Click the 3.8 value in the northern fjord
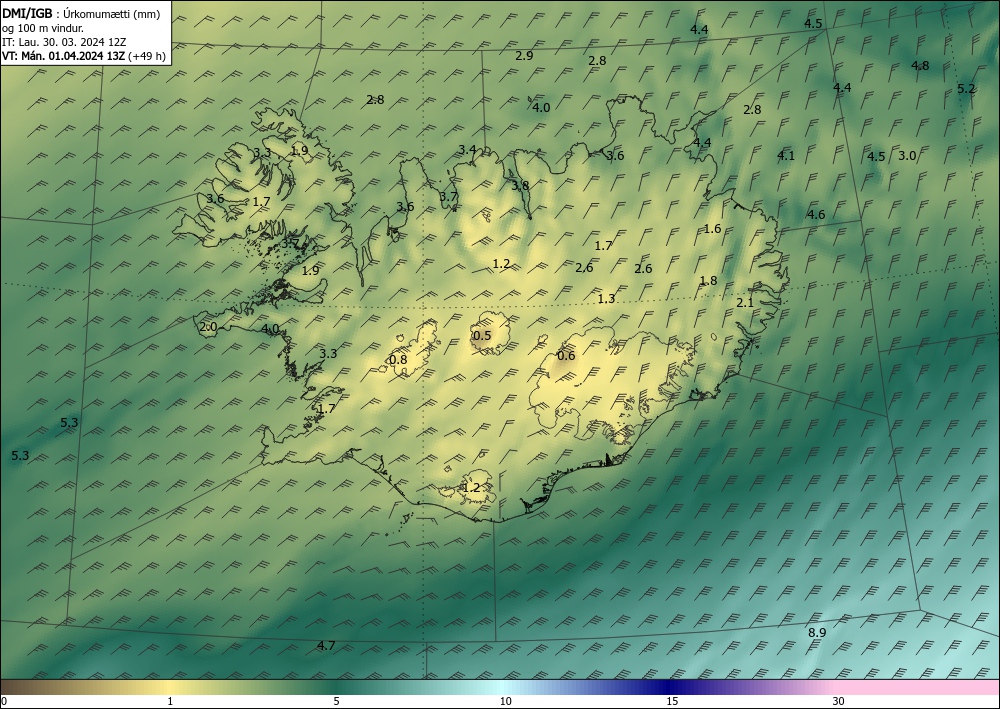Viewport: 1000px width, 709px height. click(520, 186)
